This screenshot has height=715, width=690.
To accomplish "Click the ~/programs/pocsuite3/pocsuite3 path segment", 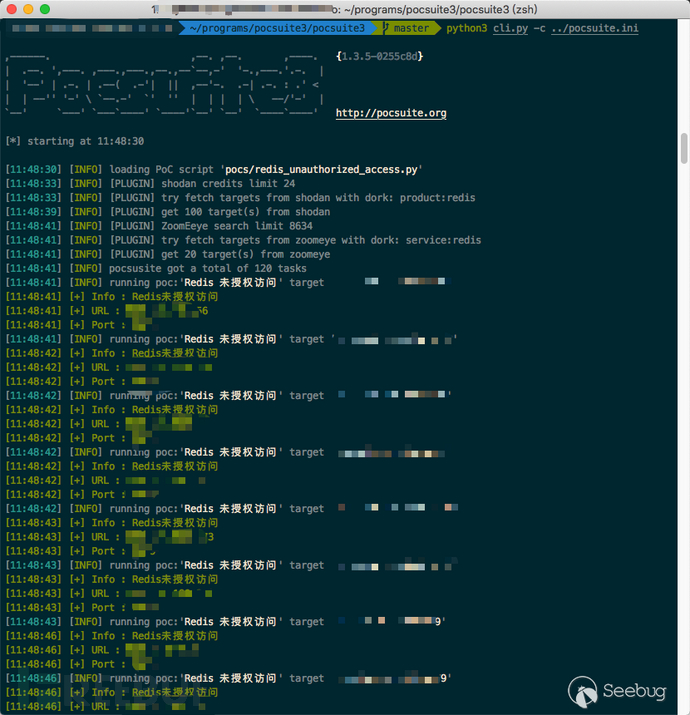I will [x=277, y=28].
